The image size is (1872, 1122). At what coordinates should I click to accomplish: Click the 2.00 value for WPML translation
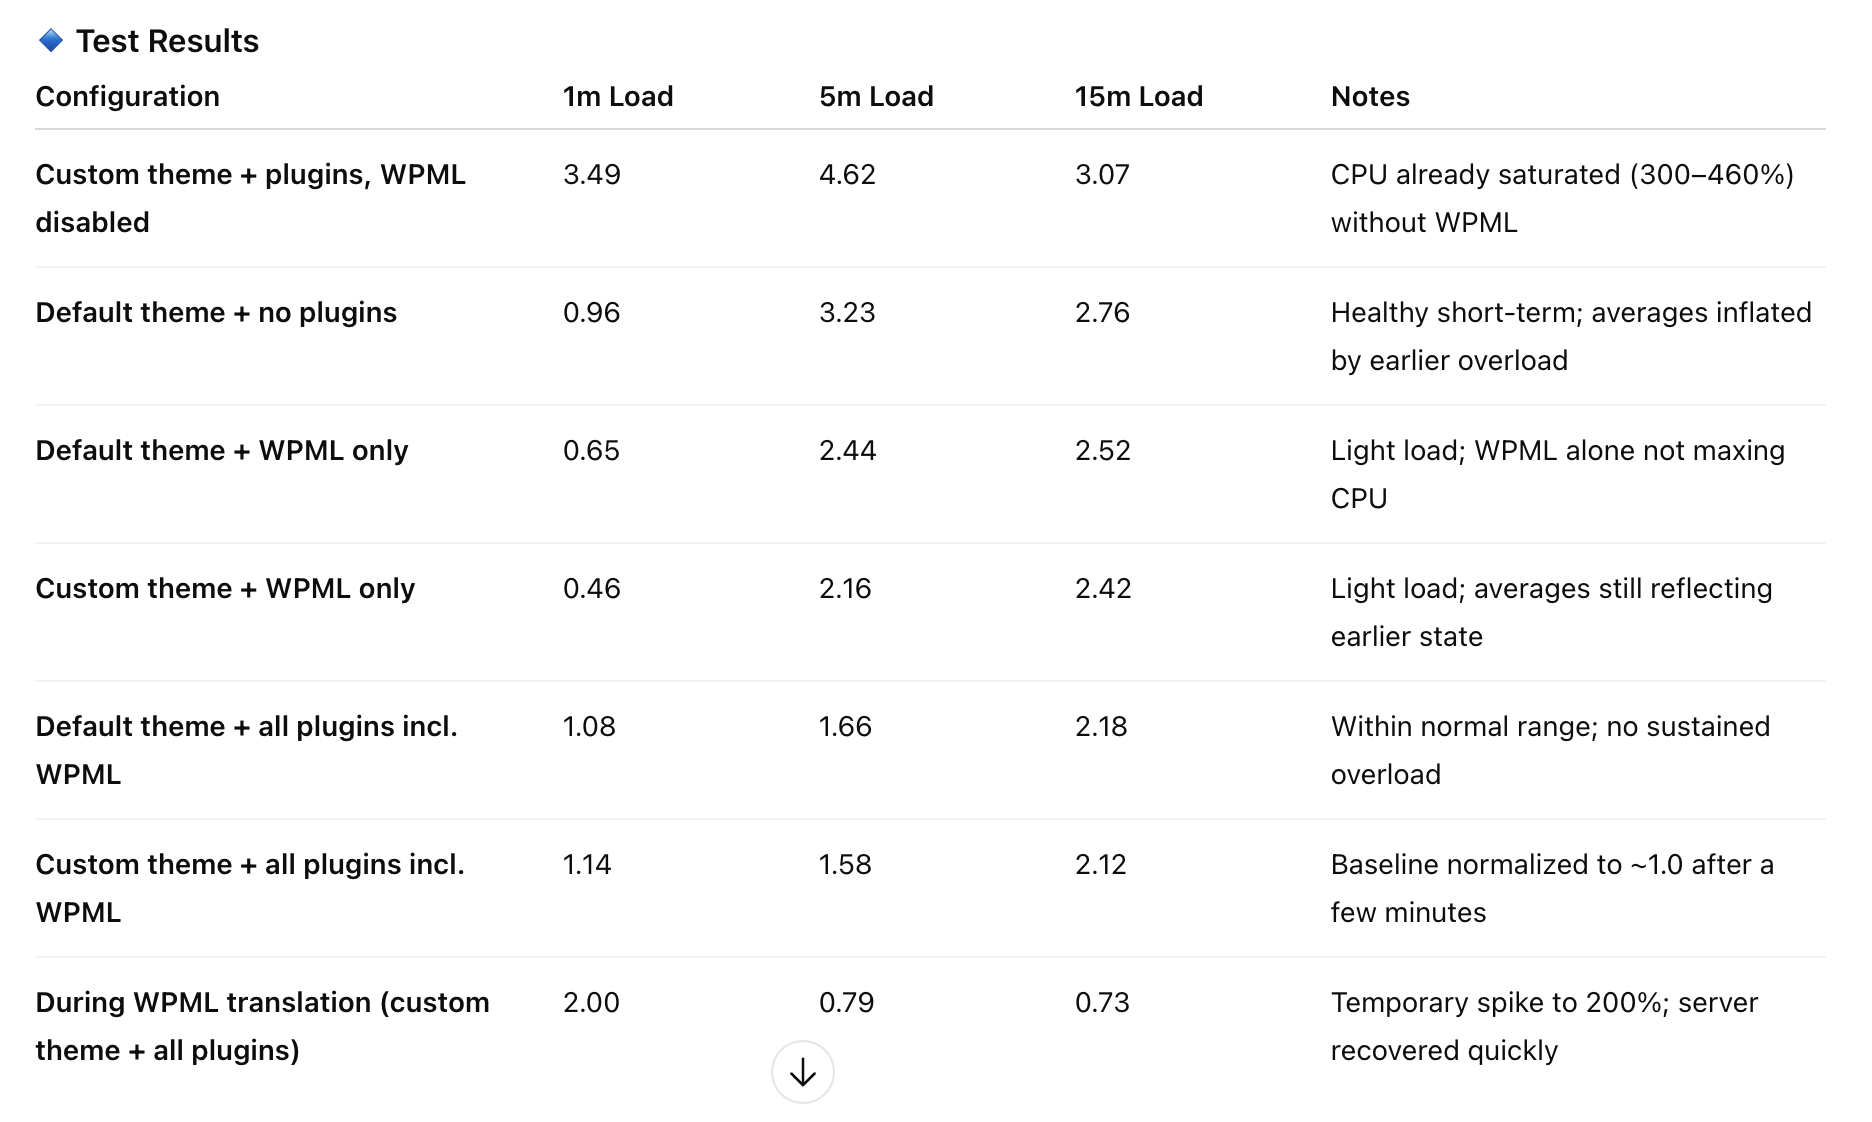(x=591, y=1002)
